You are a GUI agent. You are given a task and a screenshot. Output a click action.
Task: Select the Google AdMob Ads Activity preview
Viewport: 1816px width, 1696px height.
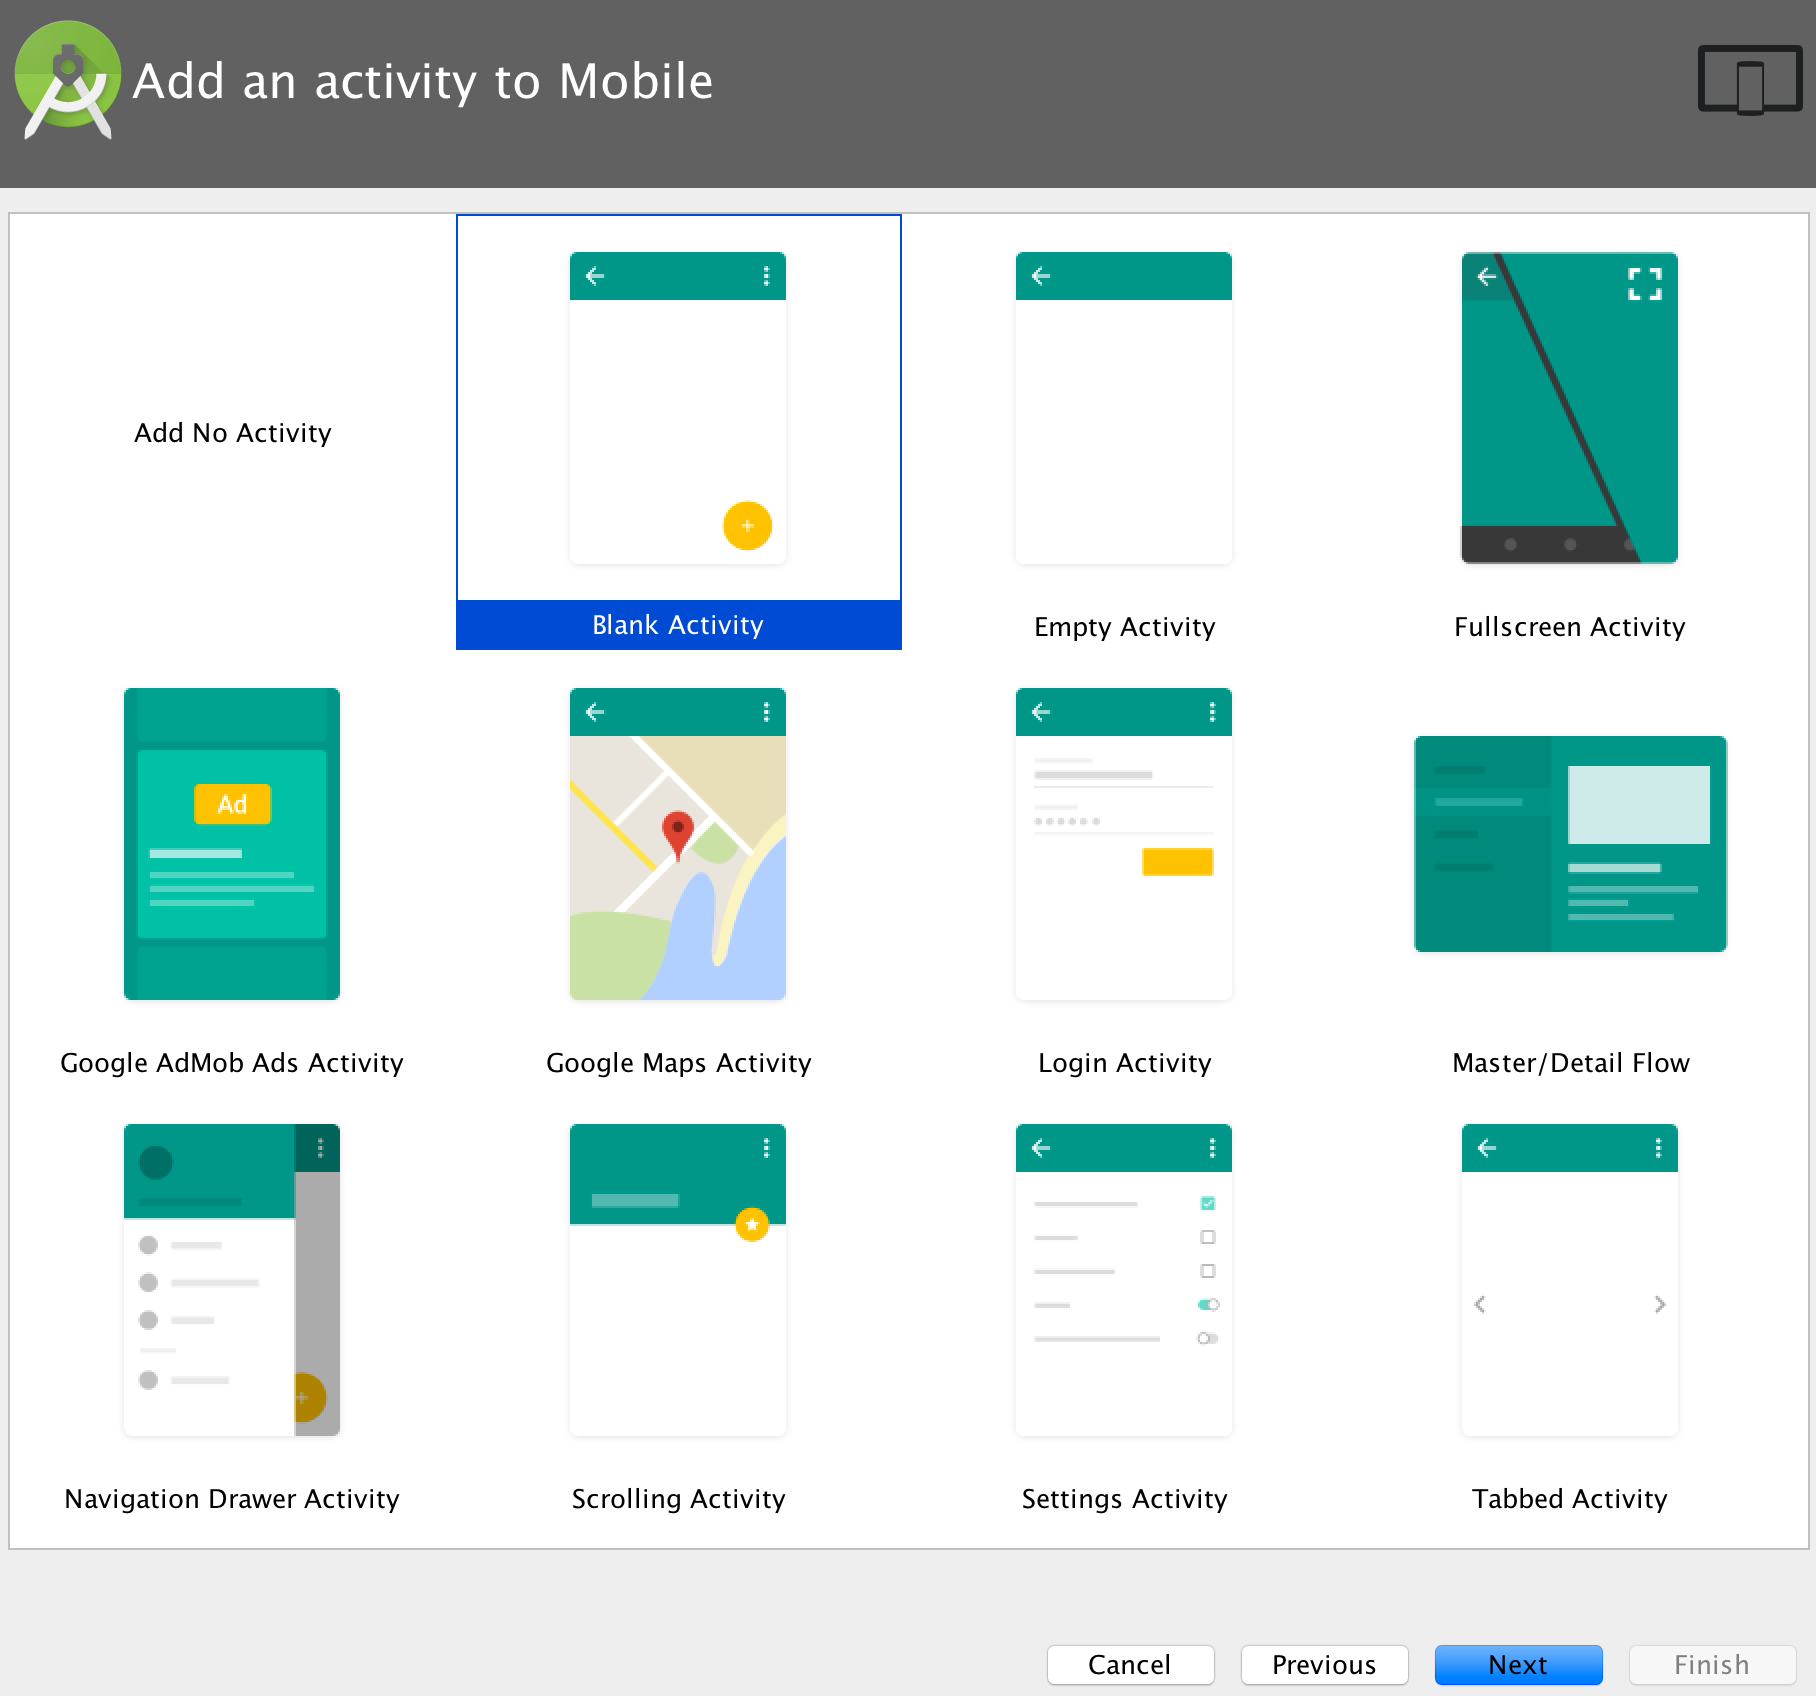coord(232,844)
